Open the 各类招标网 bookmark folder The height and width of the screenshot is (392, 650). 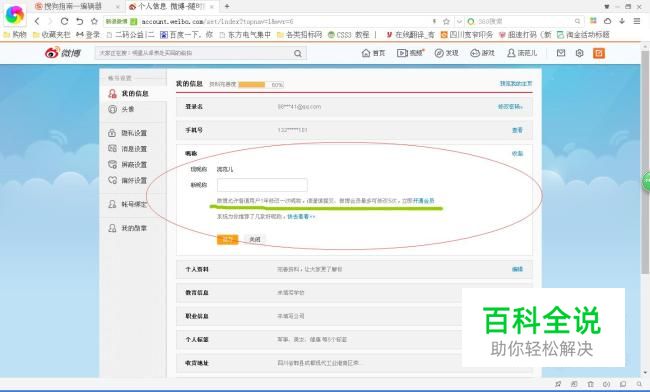[x=299, y=35]
